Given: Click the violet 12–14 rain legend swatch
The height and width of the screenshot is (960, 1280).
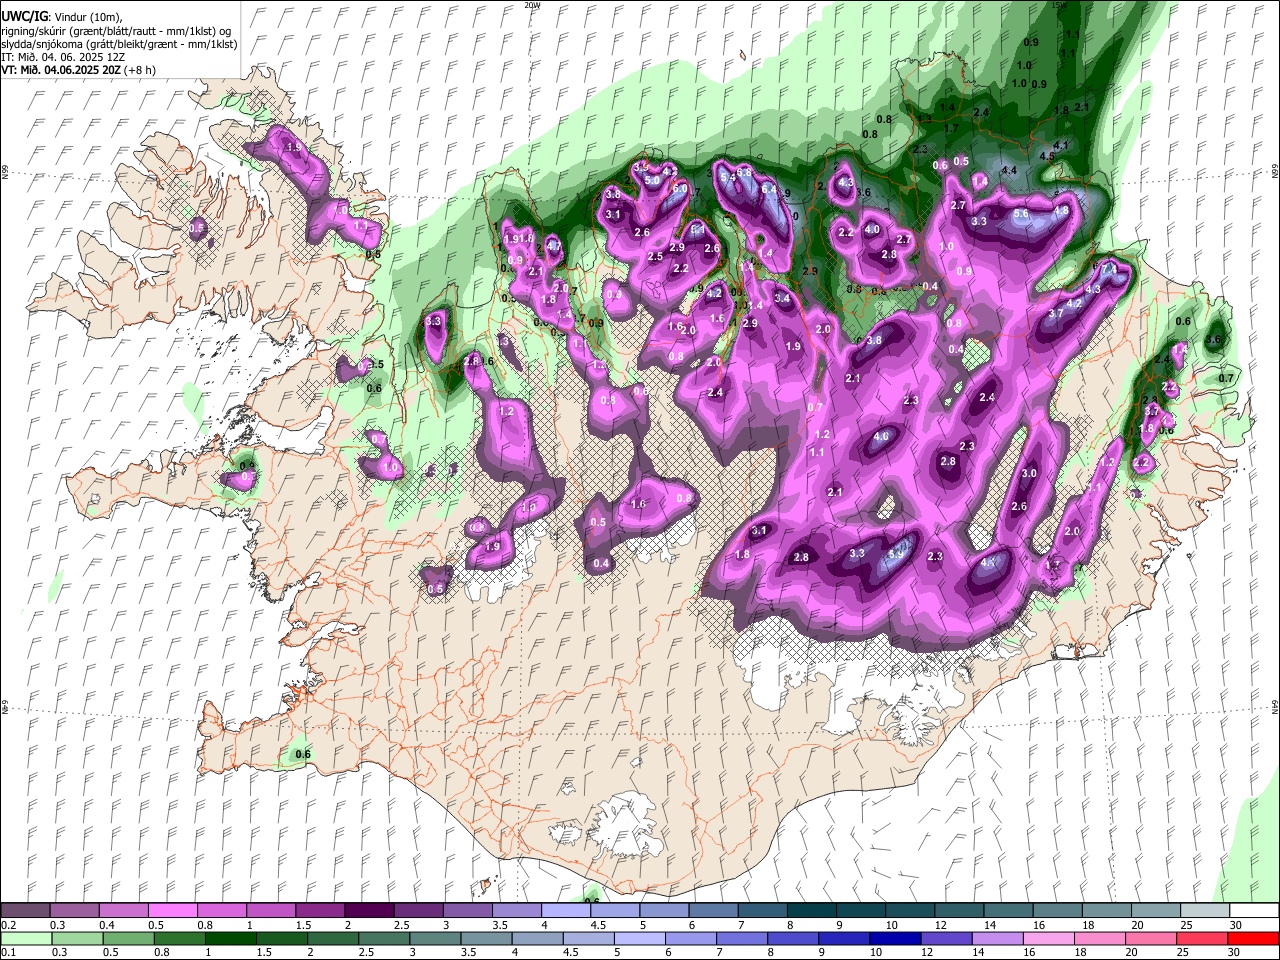Looking at the screenshot, I should [947, 938].
